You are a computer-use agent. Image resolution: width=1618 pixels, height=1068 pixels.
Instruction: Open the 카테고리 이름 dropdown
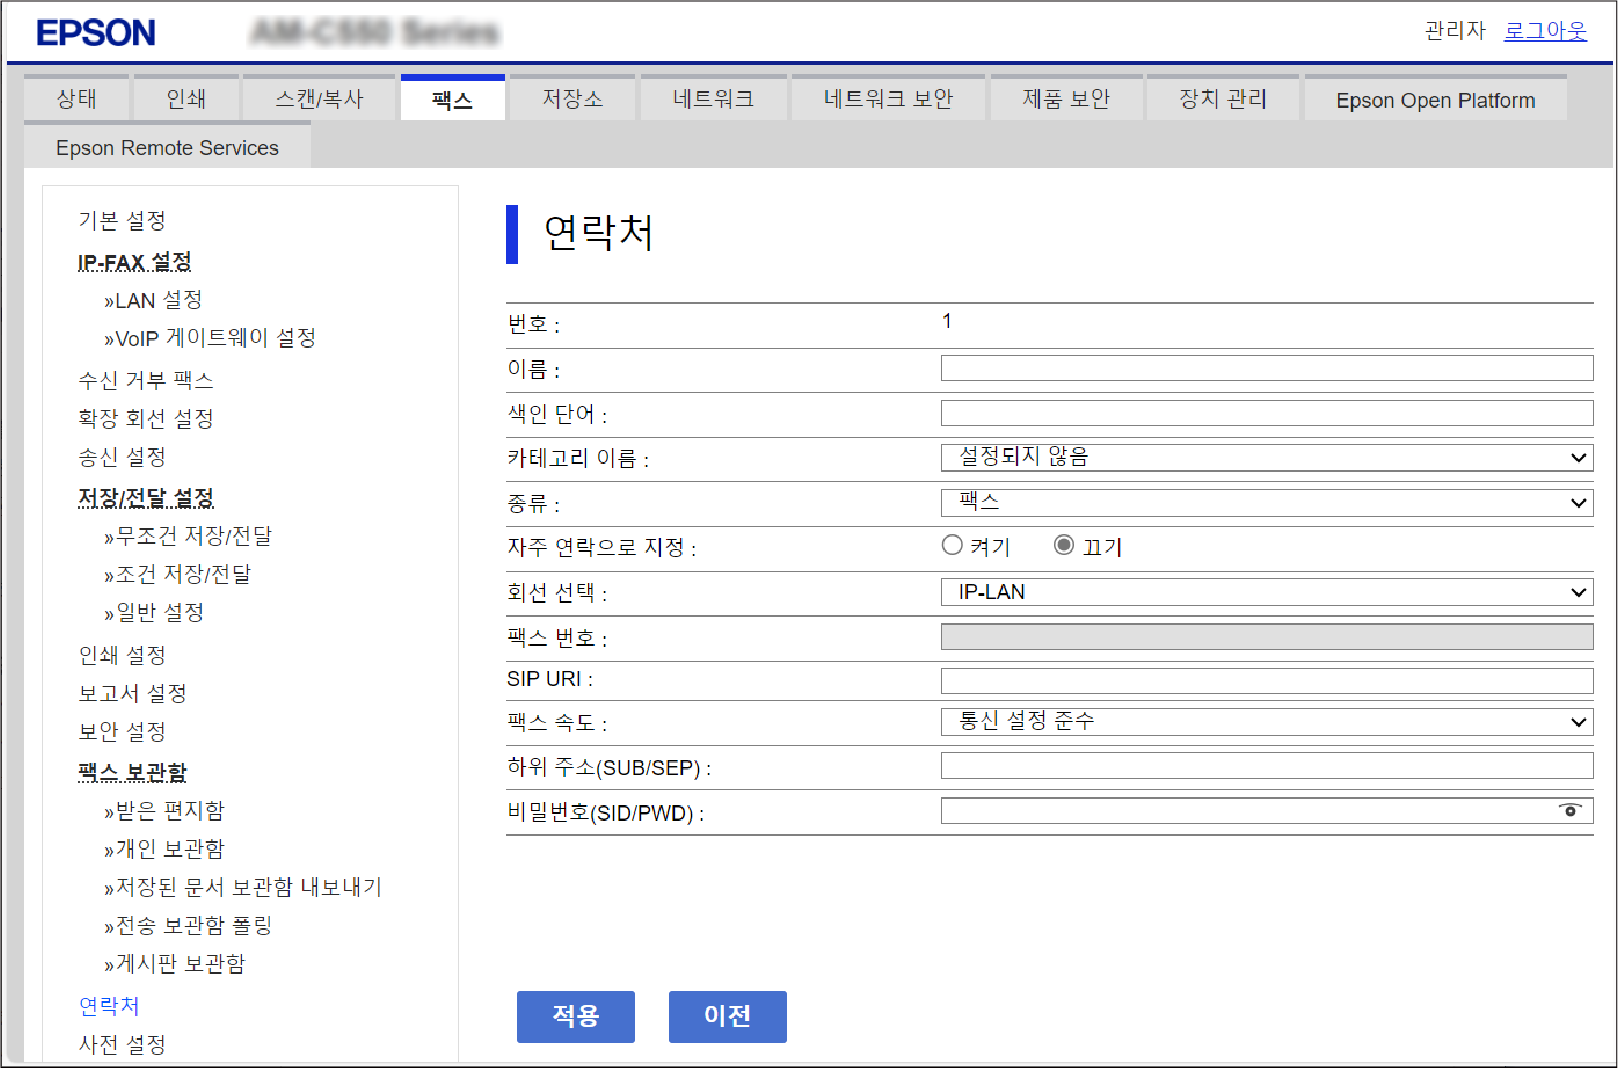[x=1265, y=458]
